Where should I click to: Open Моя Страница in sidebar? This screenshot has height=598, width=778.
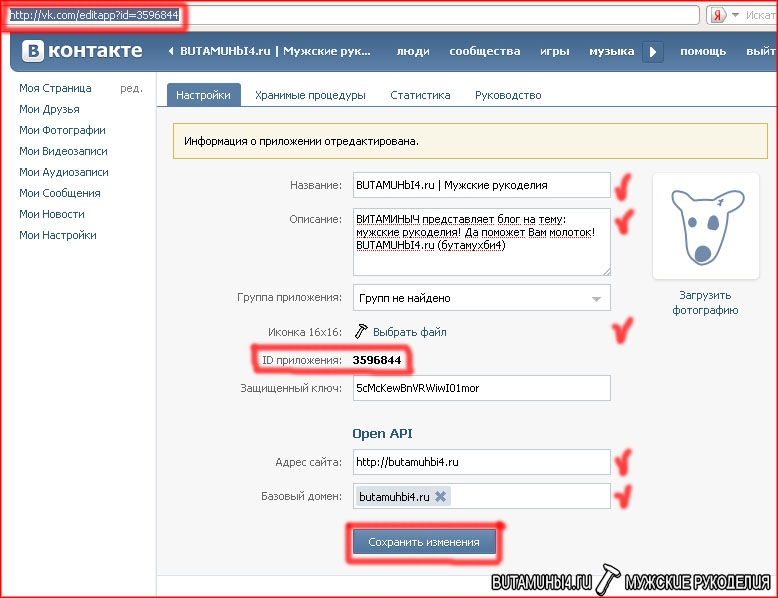coord(55,88)
